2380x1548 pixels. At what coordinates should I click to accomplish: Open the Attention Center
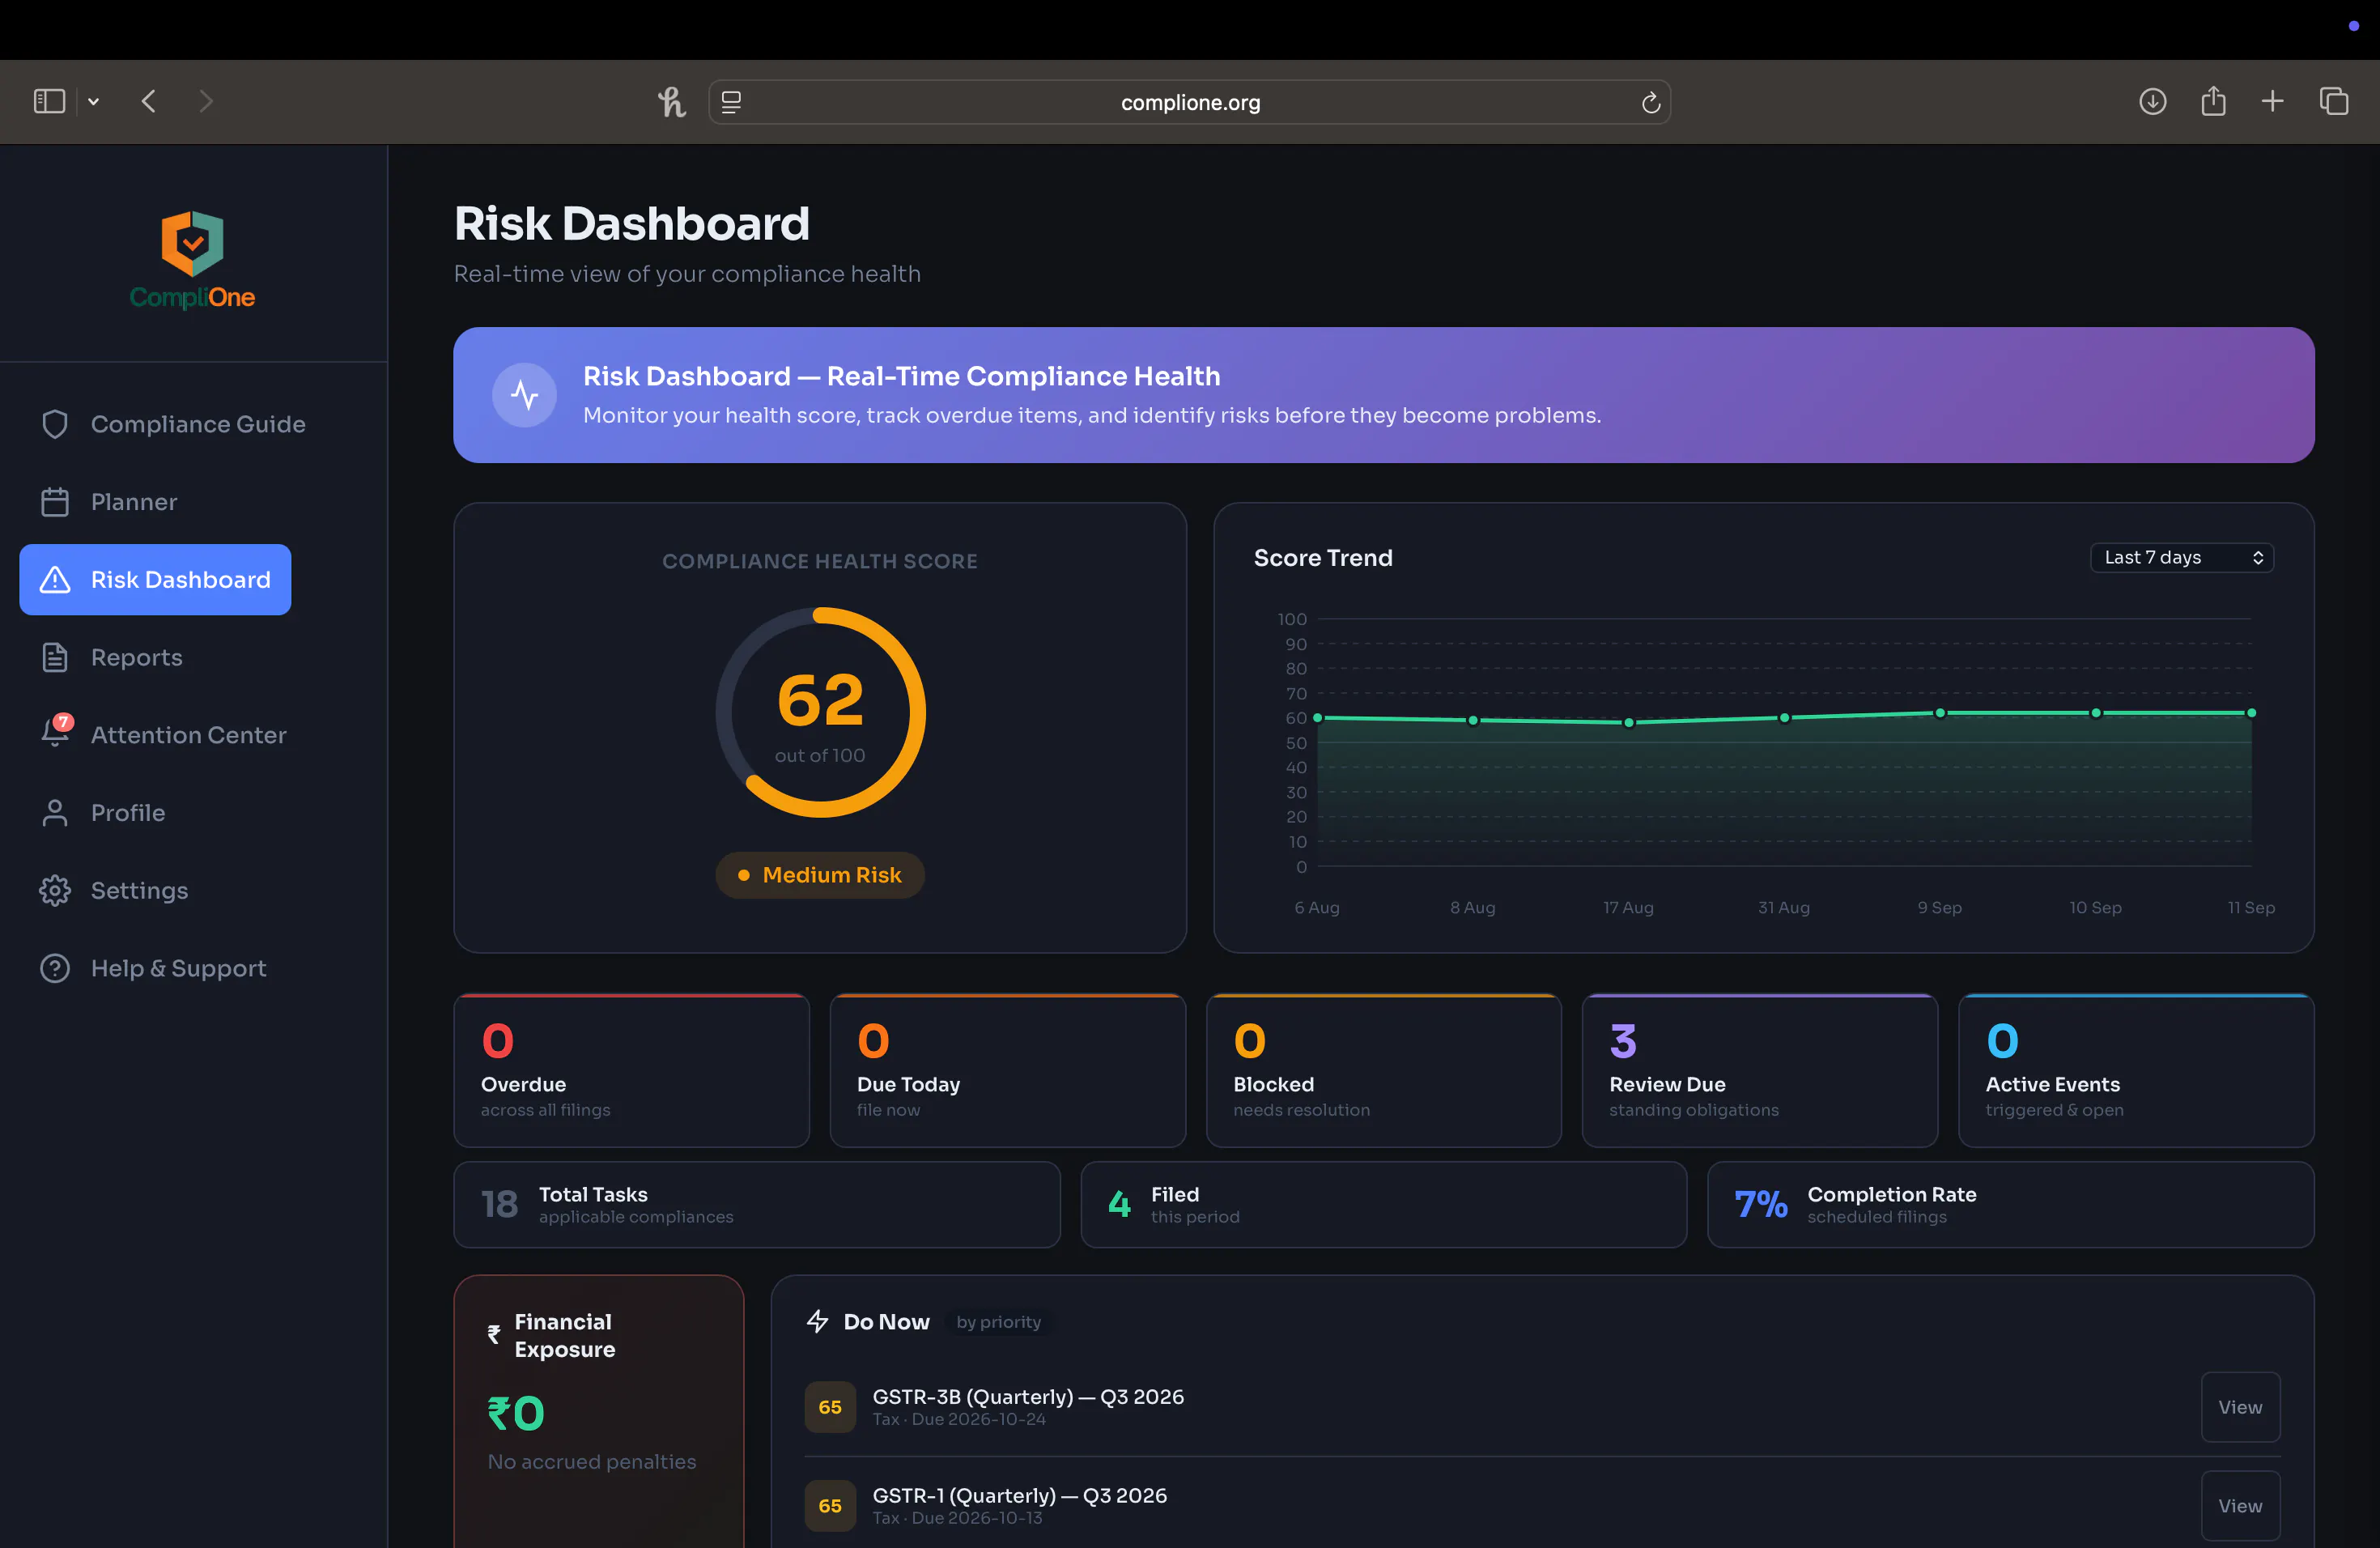tap(163, 735)
